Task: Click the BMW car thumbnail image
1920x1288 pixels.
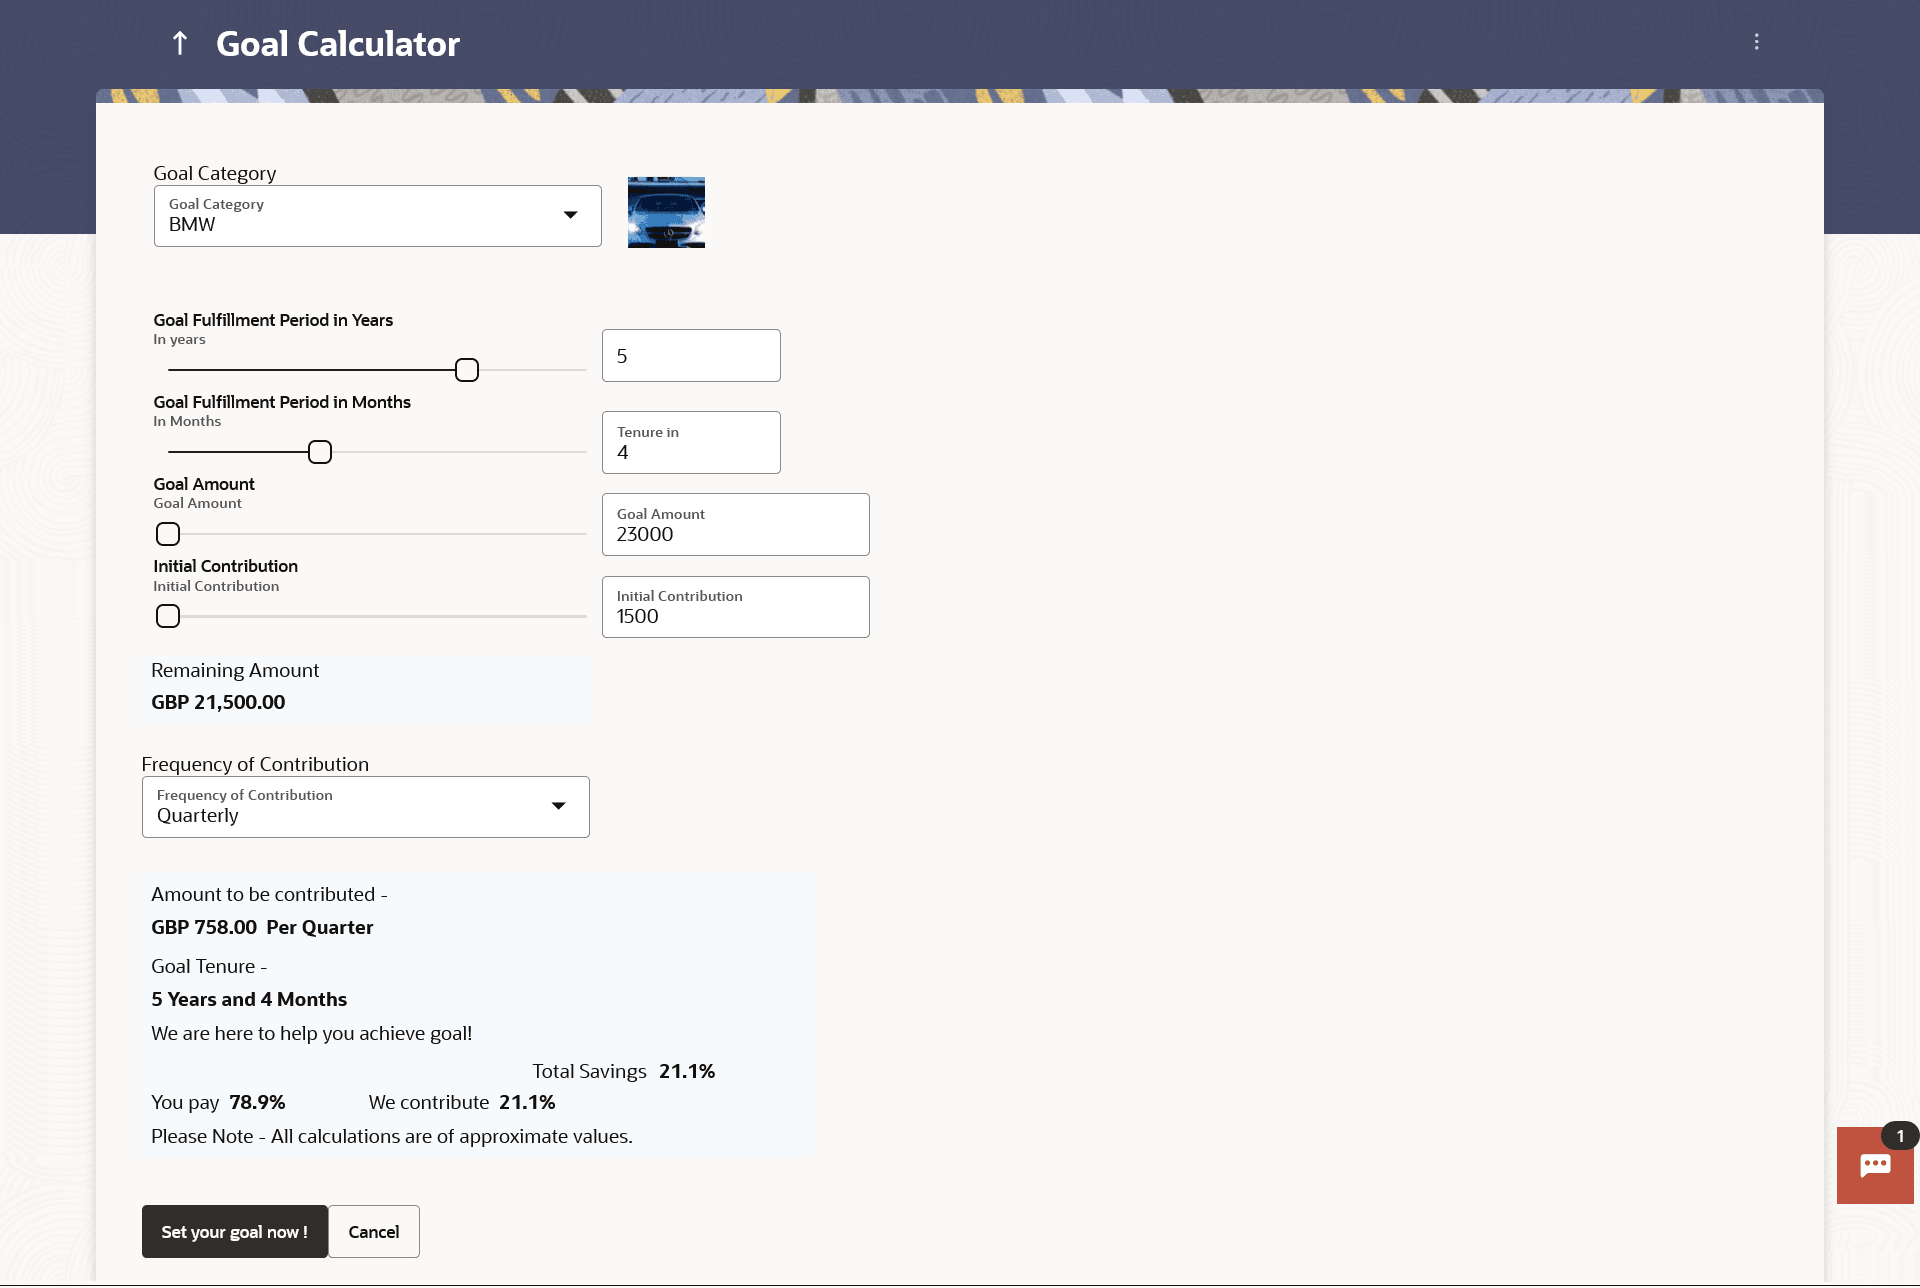Action: (x=666, y=213)
